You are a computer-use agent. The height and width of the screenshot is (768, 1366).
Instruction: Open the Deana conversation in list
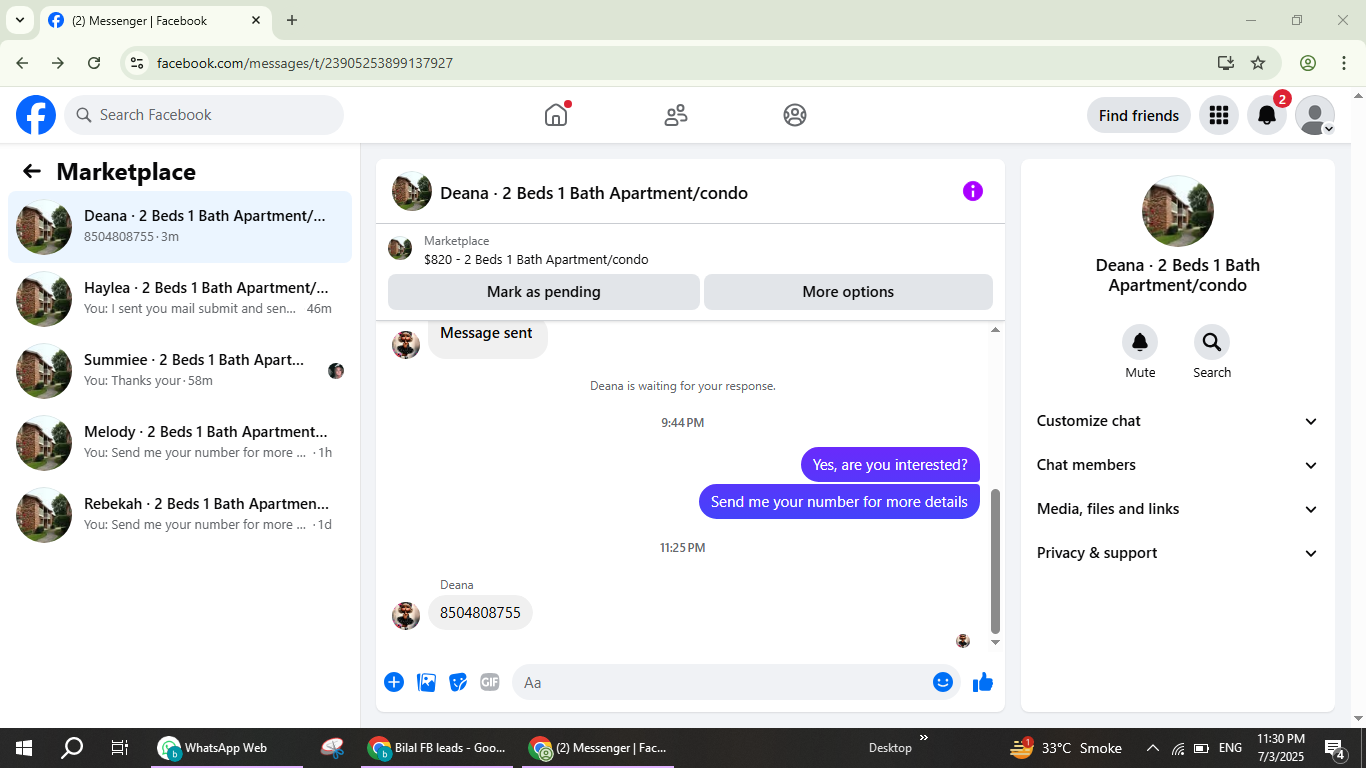coord(180,227)
